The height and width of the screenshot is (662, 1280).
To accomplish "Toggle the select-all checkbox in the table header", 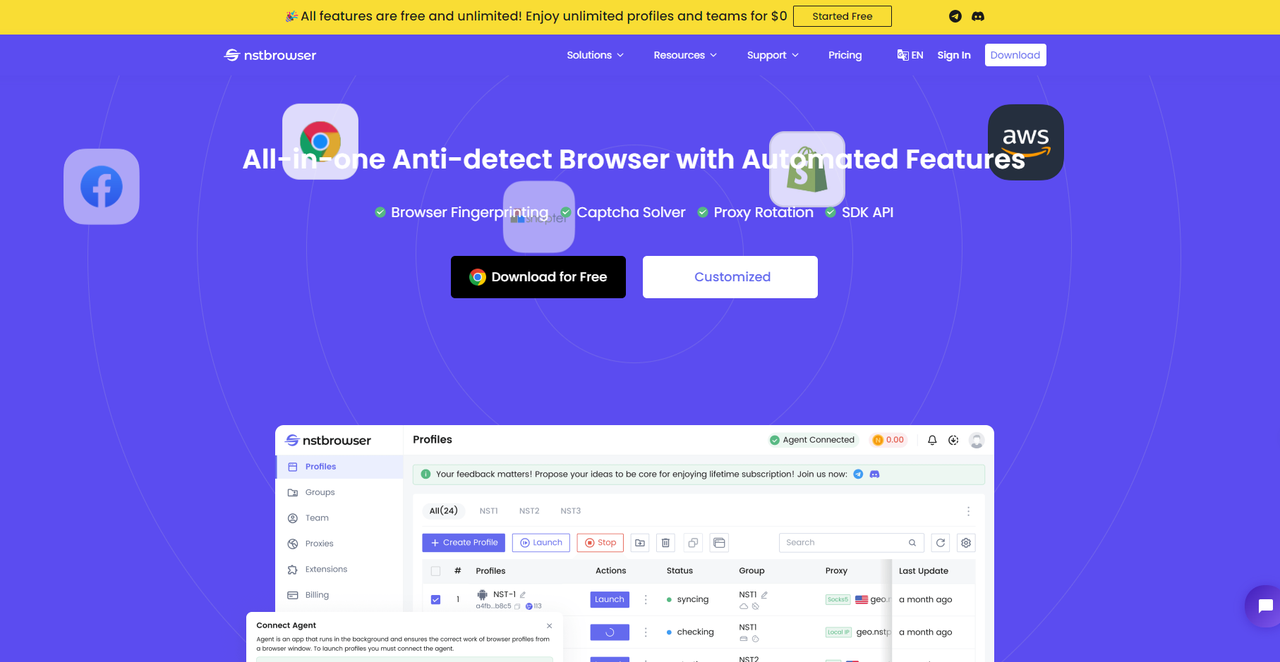I will pyautogui.click(x=435, y=571).
